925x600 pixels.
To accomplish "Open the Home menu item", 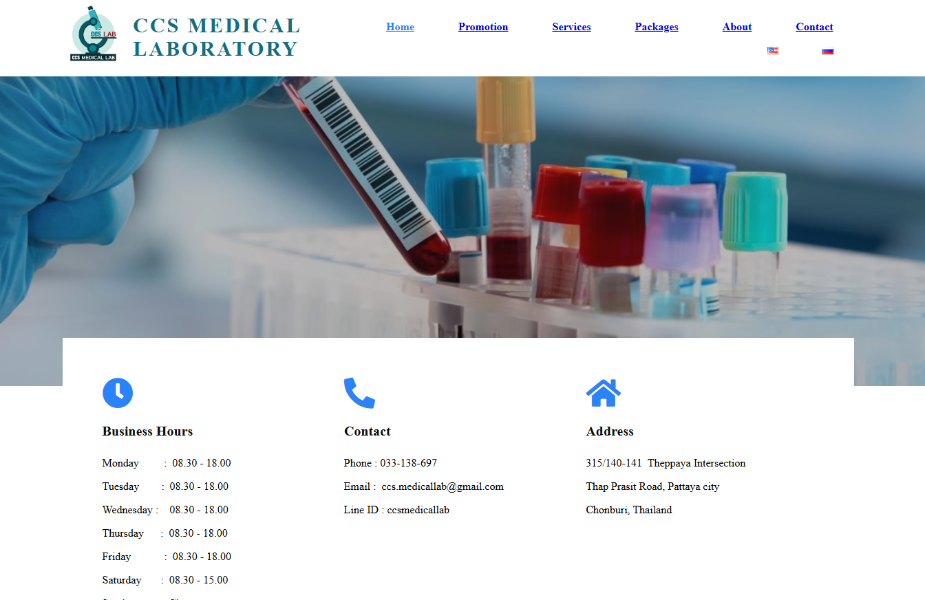I will 400,27.
